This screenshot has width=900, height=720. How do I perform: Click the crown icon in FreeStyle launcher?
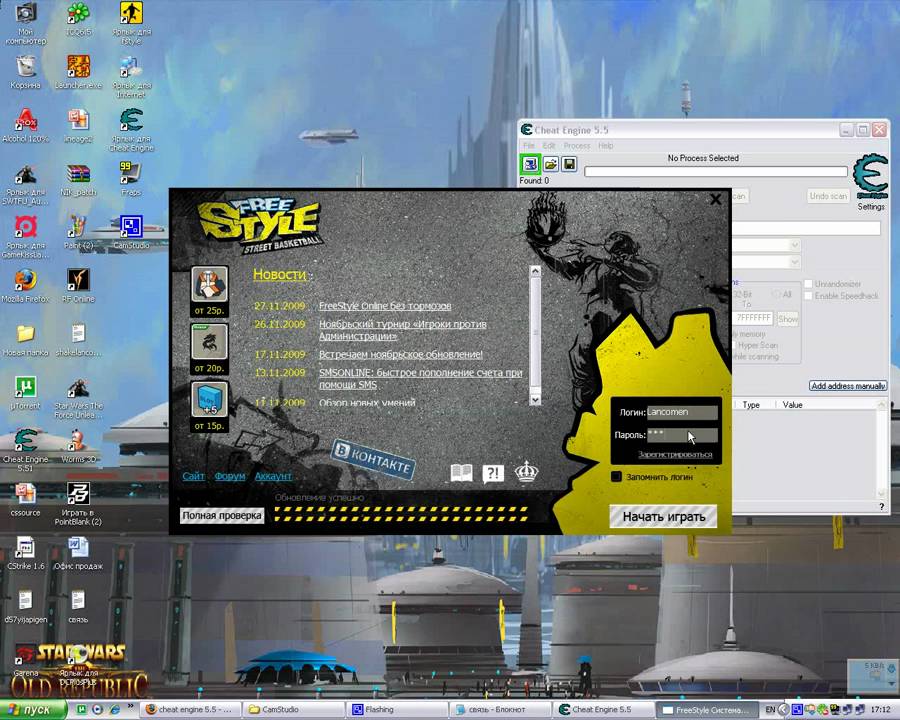point(526,472)
